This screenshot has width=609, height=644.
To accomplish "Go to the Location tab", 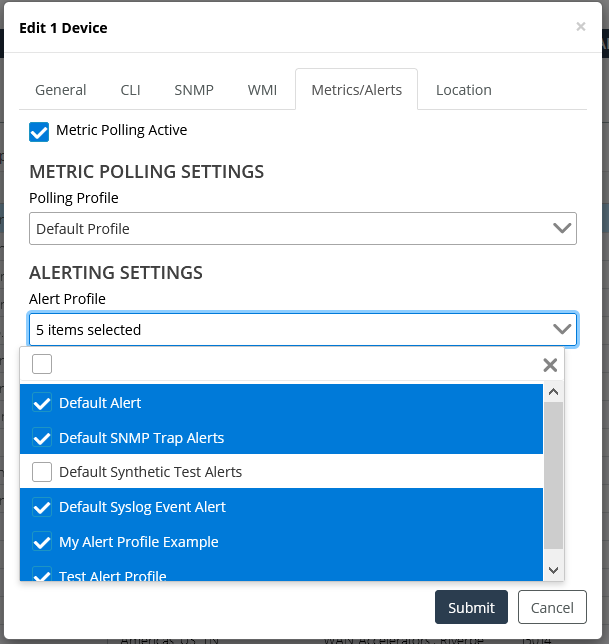I will (x=463, y=90).
